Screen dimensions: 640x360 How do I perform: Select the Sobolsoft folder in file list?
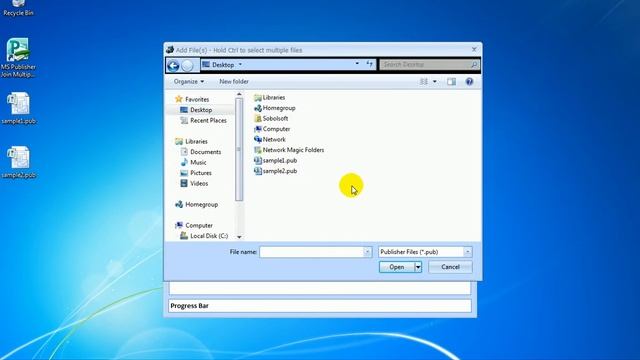pos(271,118)
